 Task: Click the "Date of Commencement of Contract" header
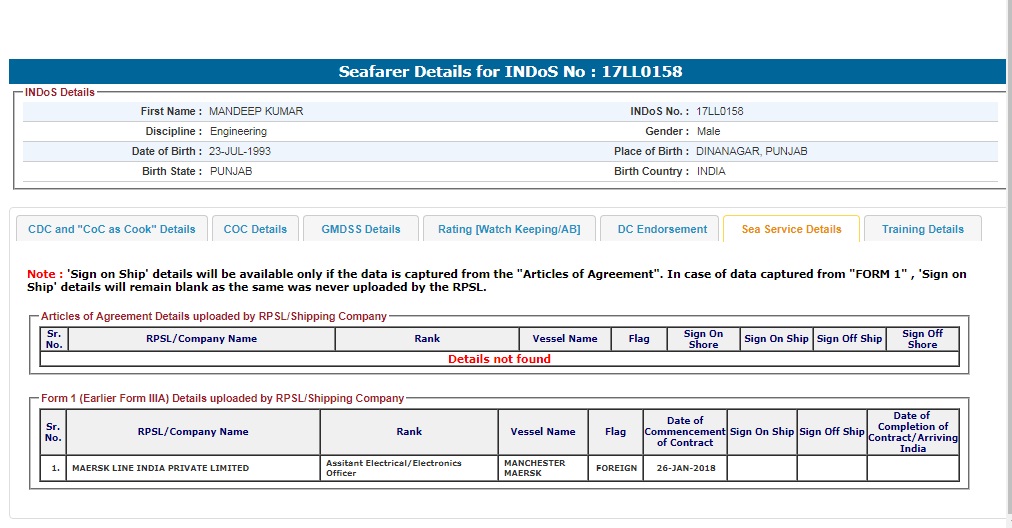[x=684, y=432]
